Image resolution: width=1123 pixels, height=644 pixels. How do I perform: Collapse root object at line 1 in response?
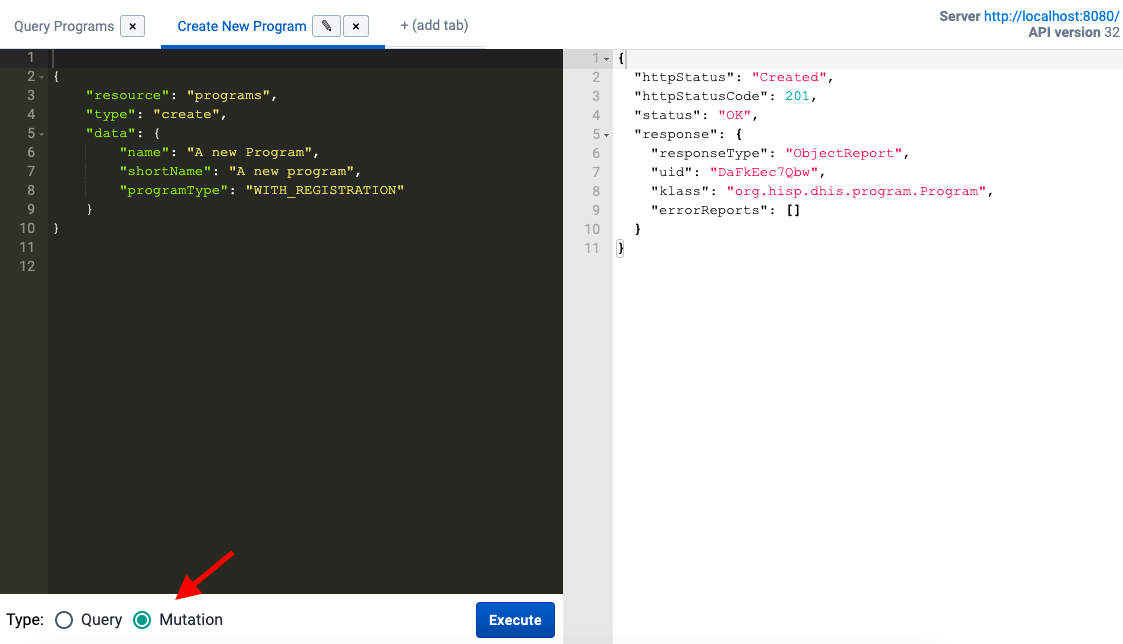click(606, 59)
